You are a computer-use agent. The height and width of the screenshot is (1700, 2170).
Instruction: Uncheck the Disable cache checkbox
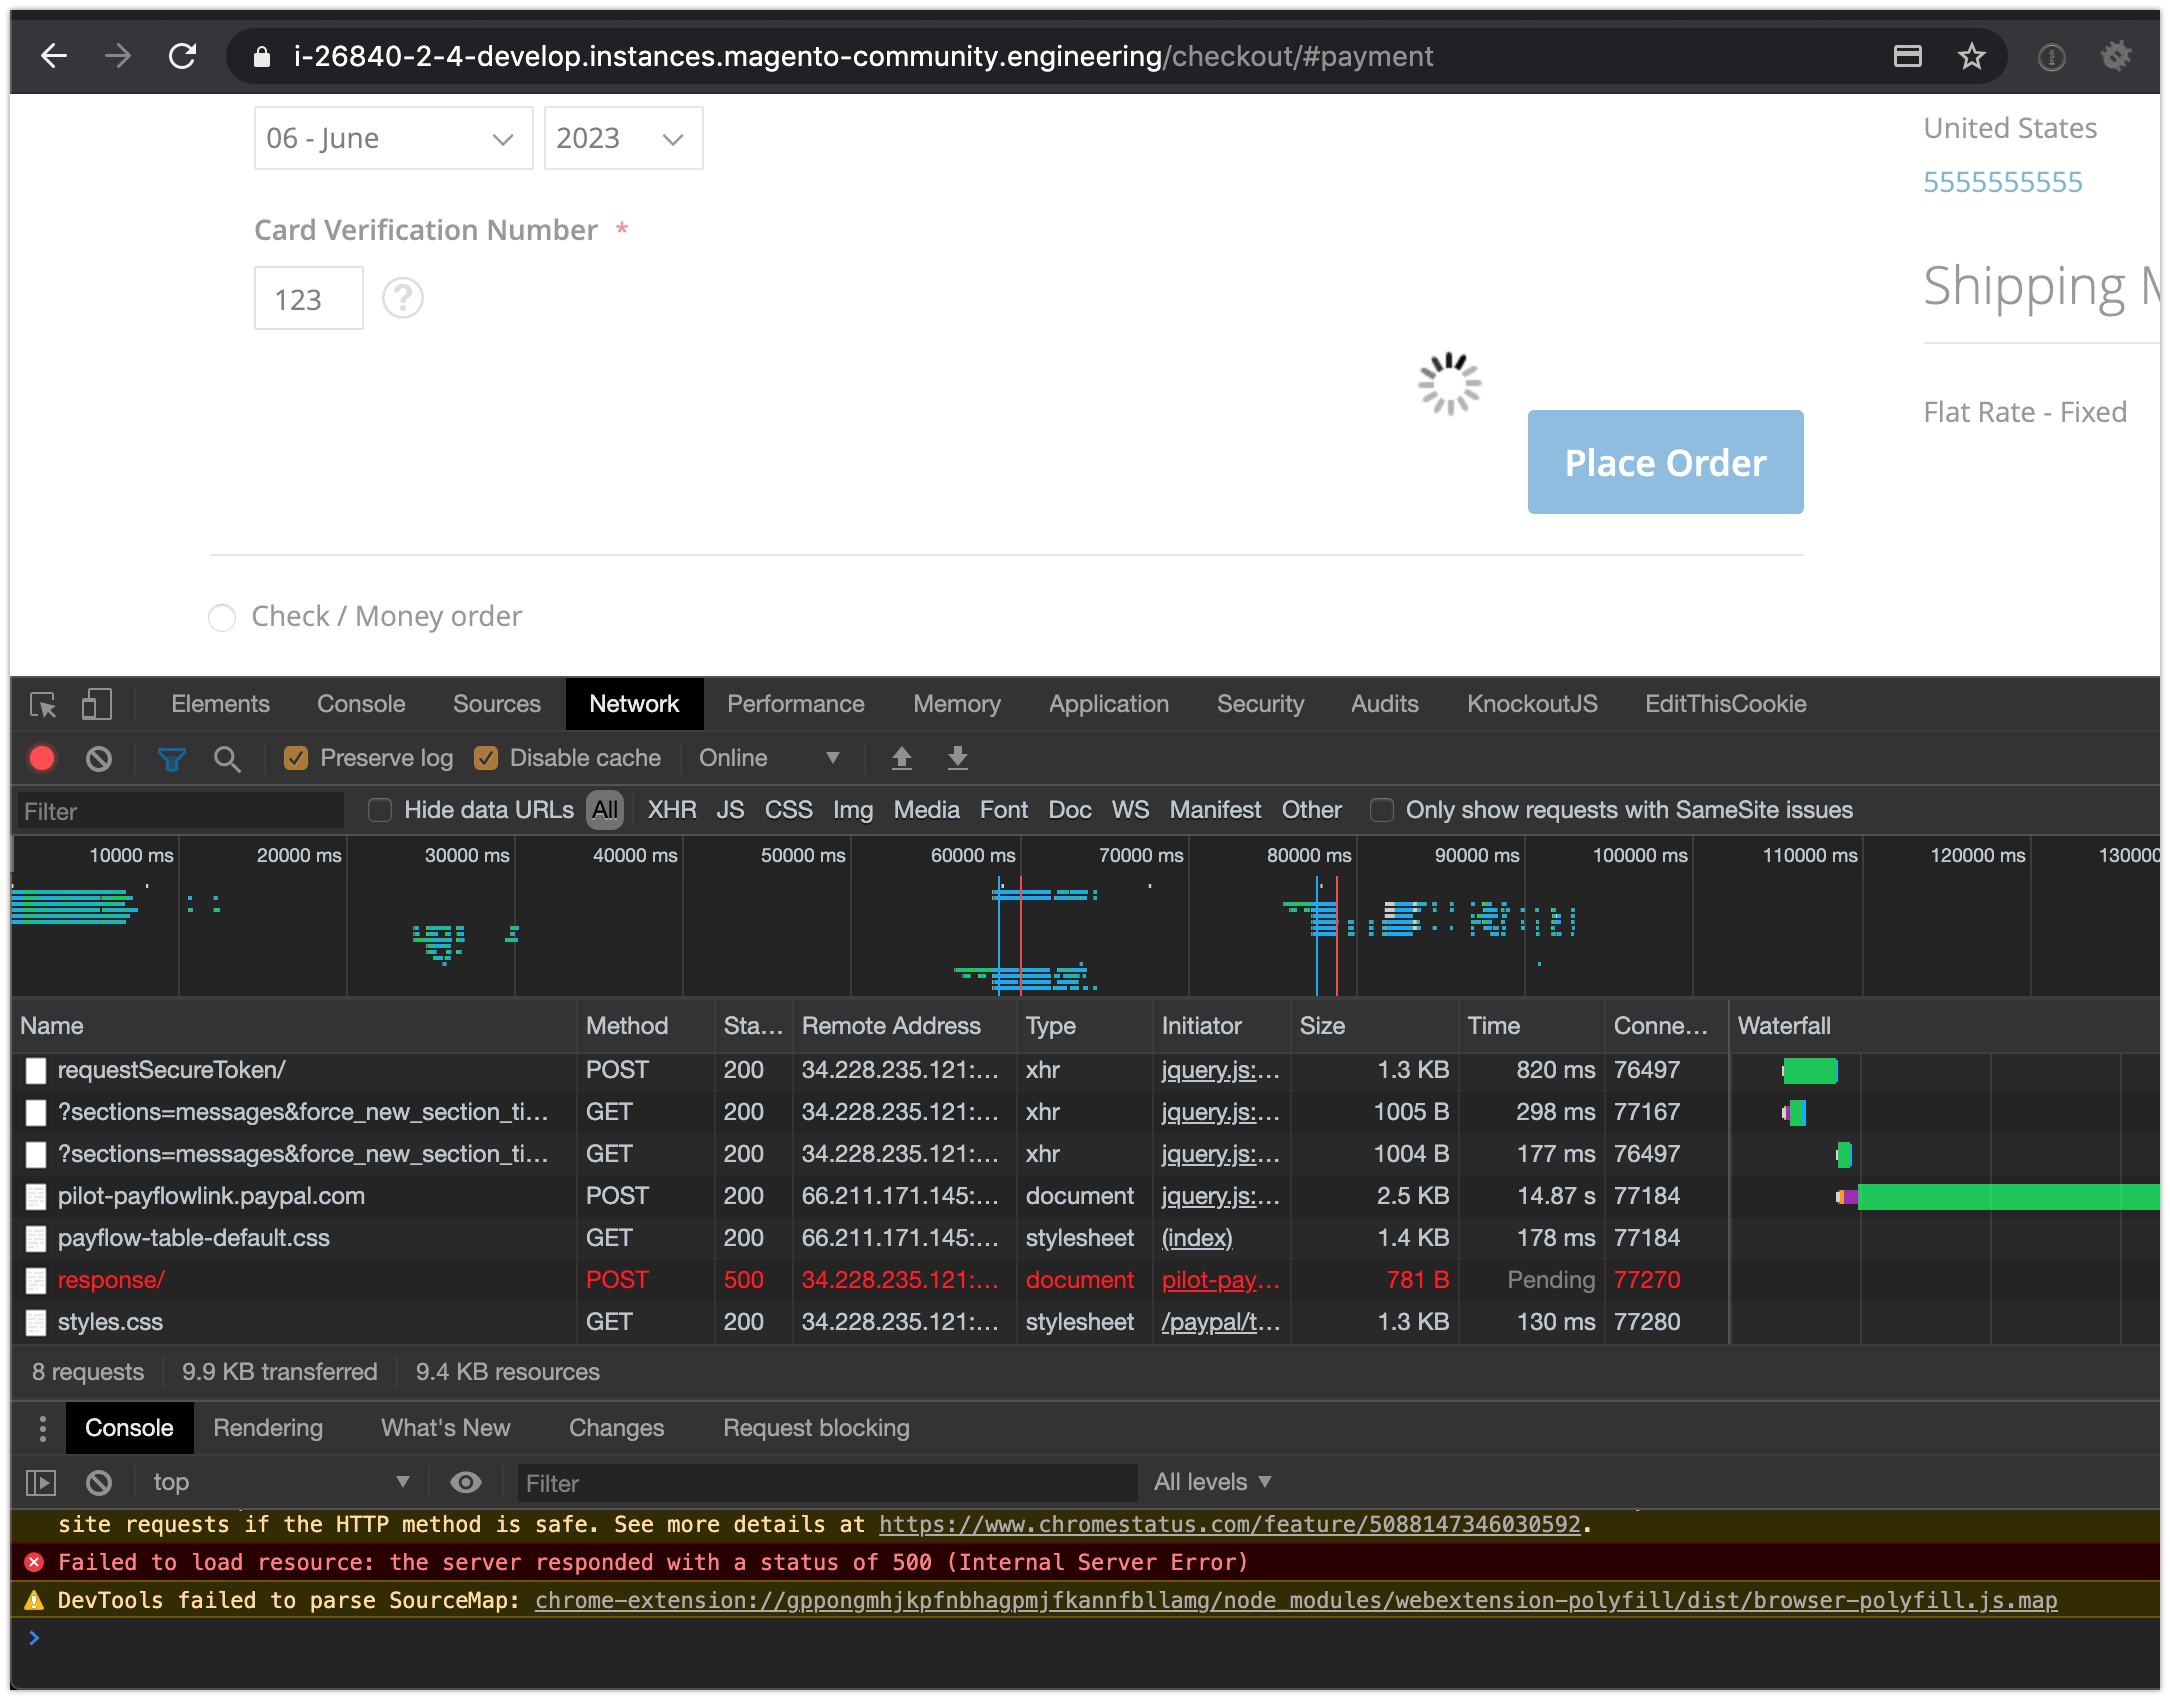(x=486, y=759)
